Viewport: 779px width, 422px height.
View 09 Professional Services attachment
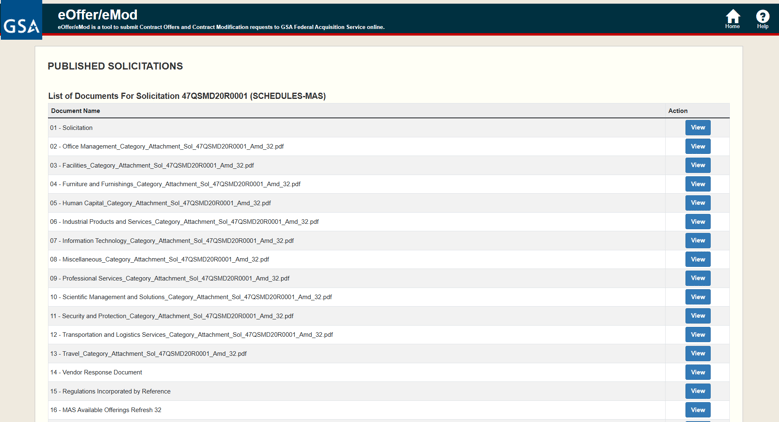pyautogui.click(x=698, y=278)
